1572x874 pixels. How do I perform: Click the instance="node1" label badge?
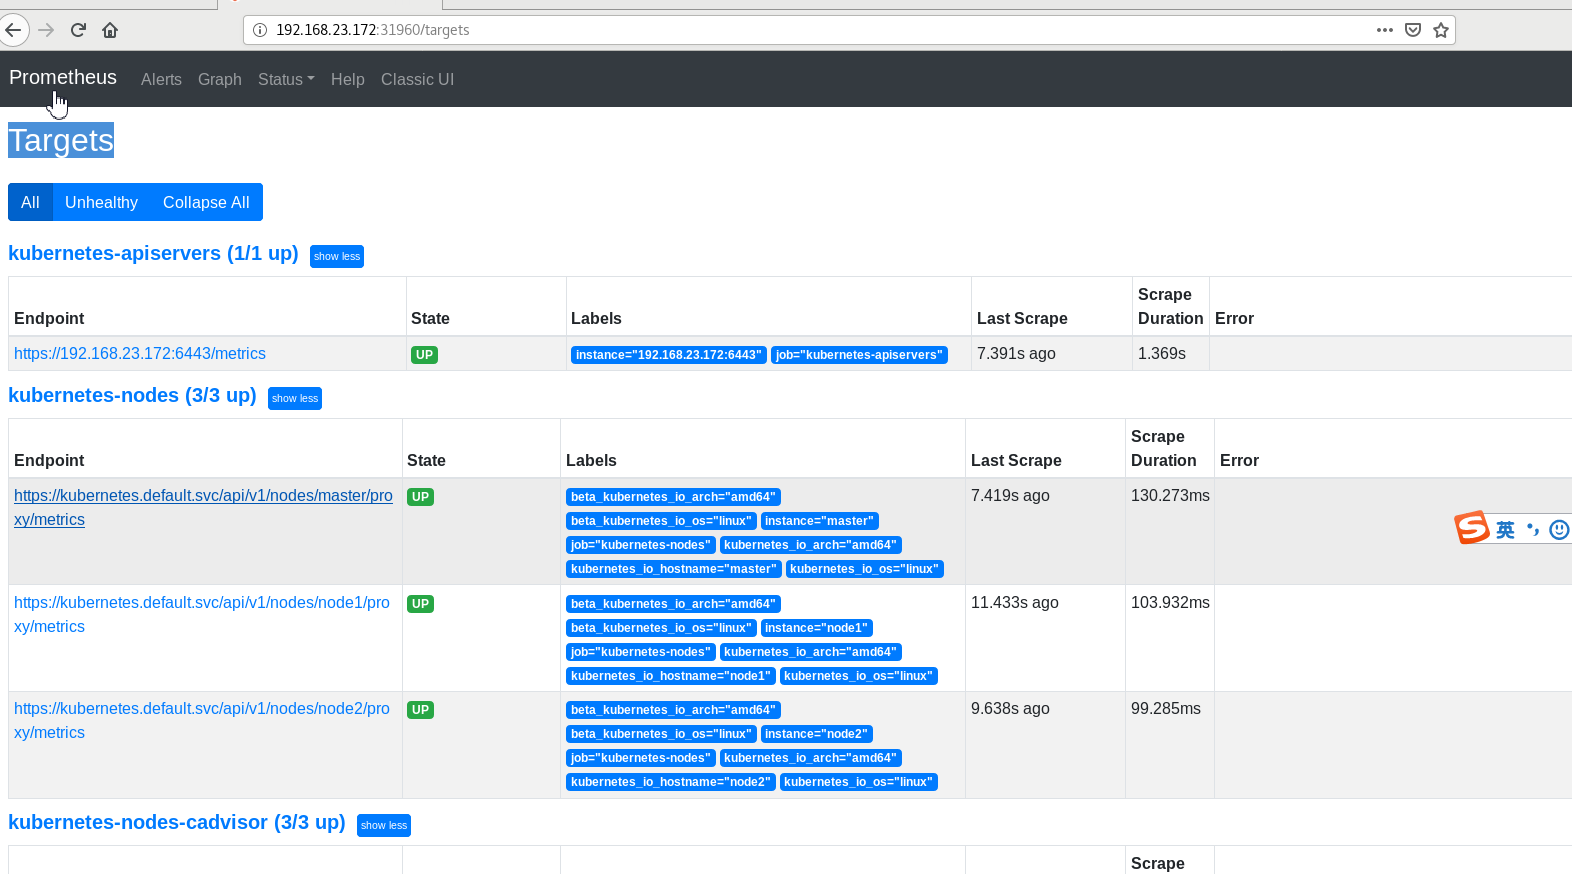(816, 628)
